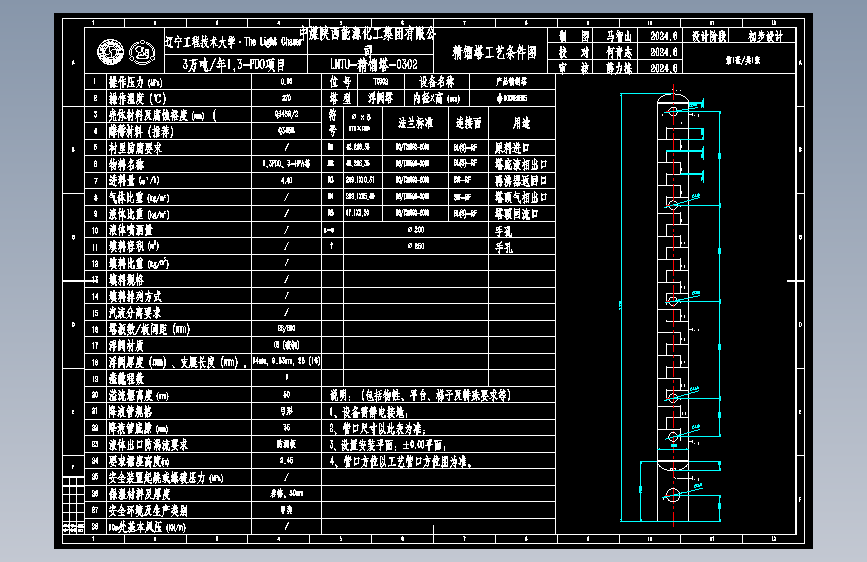This screenshot has height=562, width=867.
Task: Select the '浮阀塔' tower type value
Action: point(381,98)
